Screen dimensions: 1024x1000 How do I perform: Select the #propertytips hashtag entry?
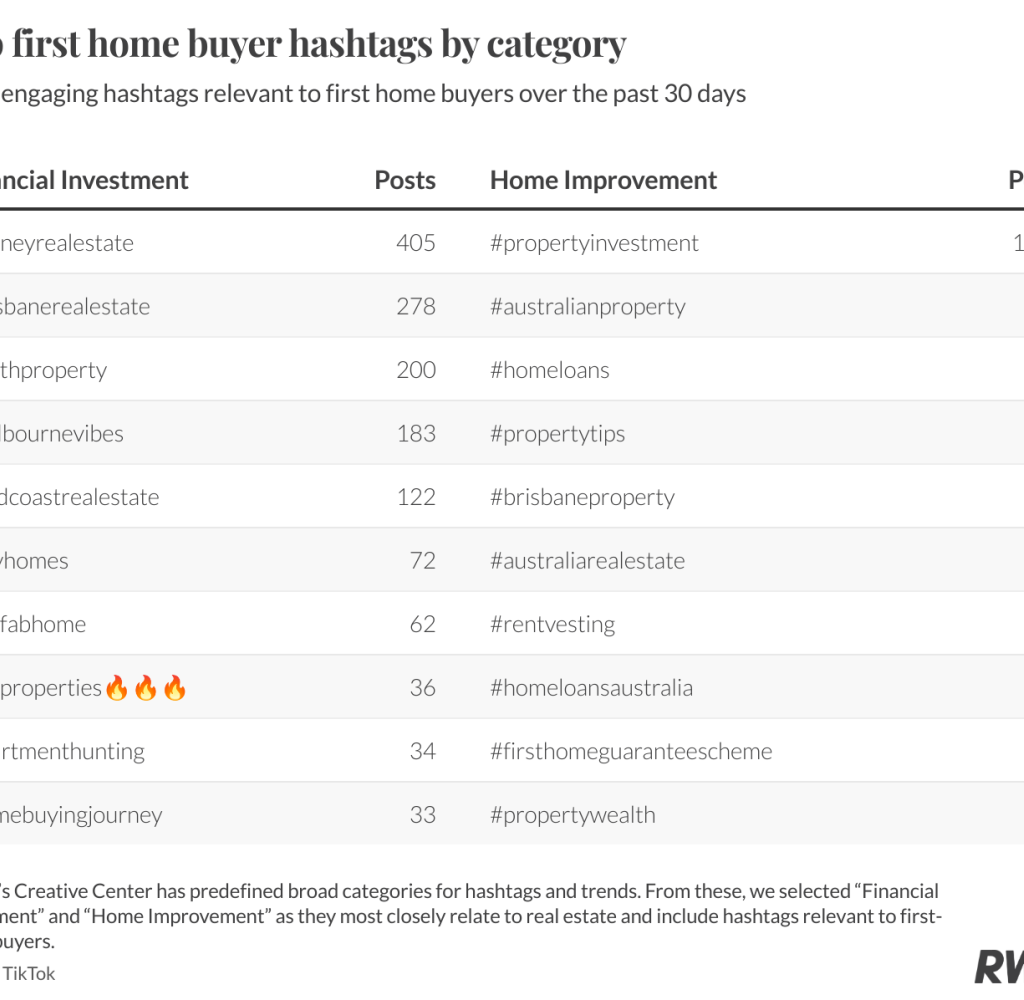point(558,434)
